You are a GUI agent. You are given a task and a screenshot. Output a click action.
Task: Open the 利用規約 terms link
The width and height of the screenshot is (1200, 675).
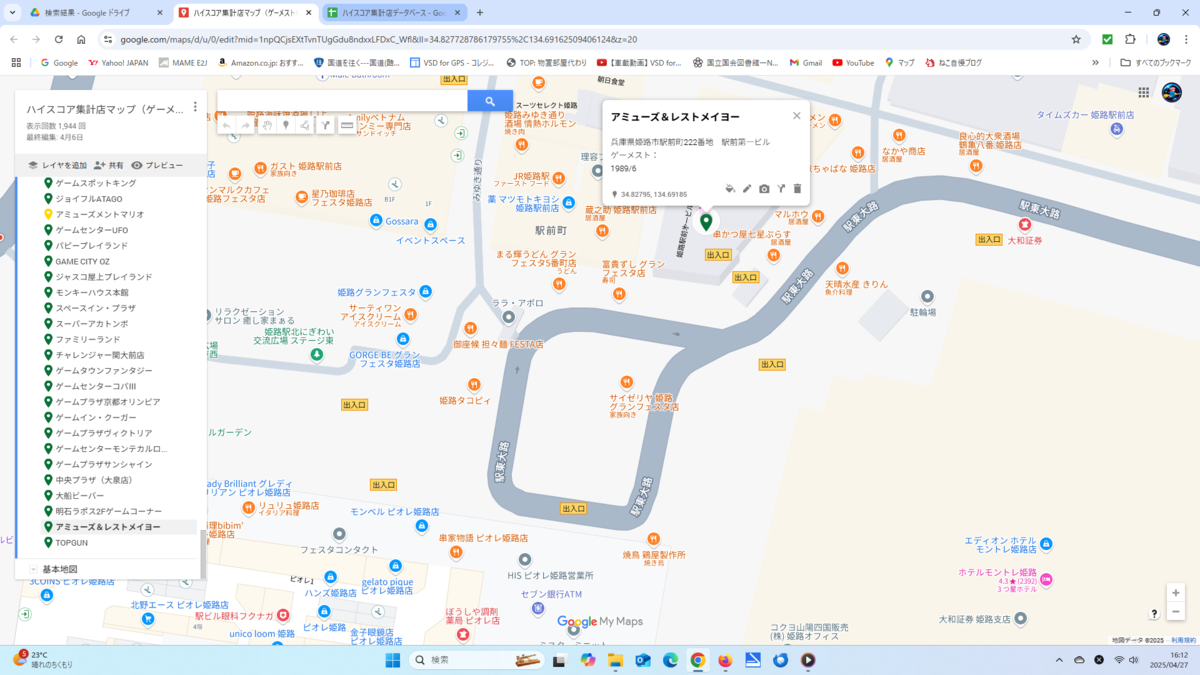[1183, 640]
